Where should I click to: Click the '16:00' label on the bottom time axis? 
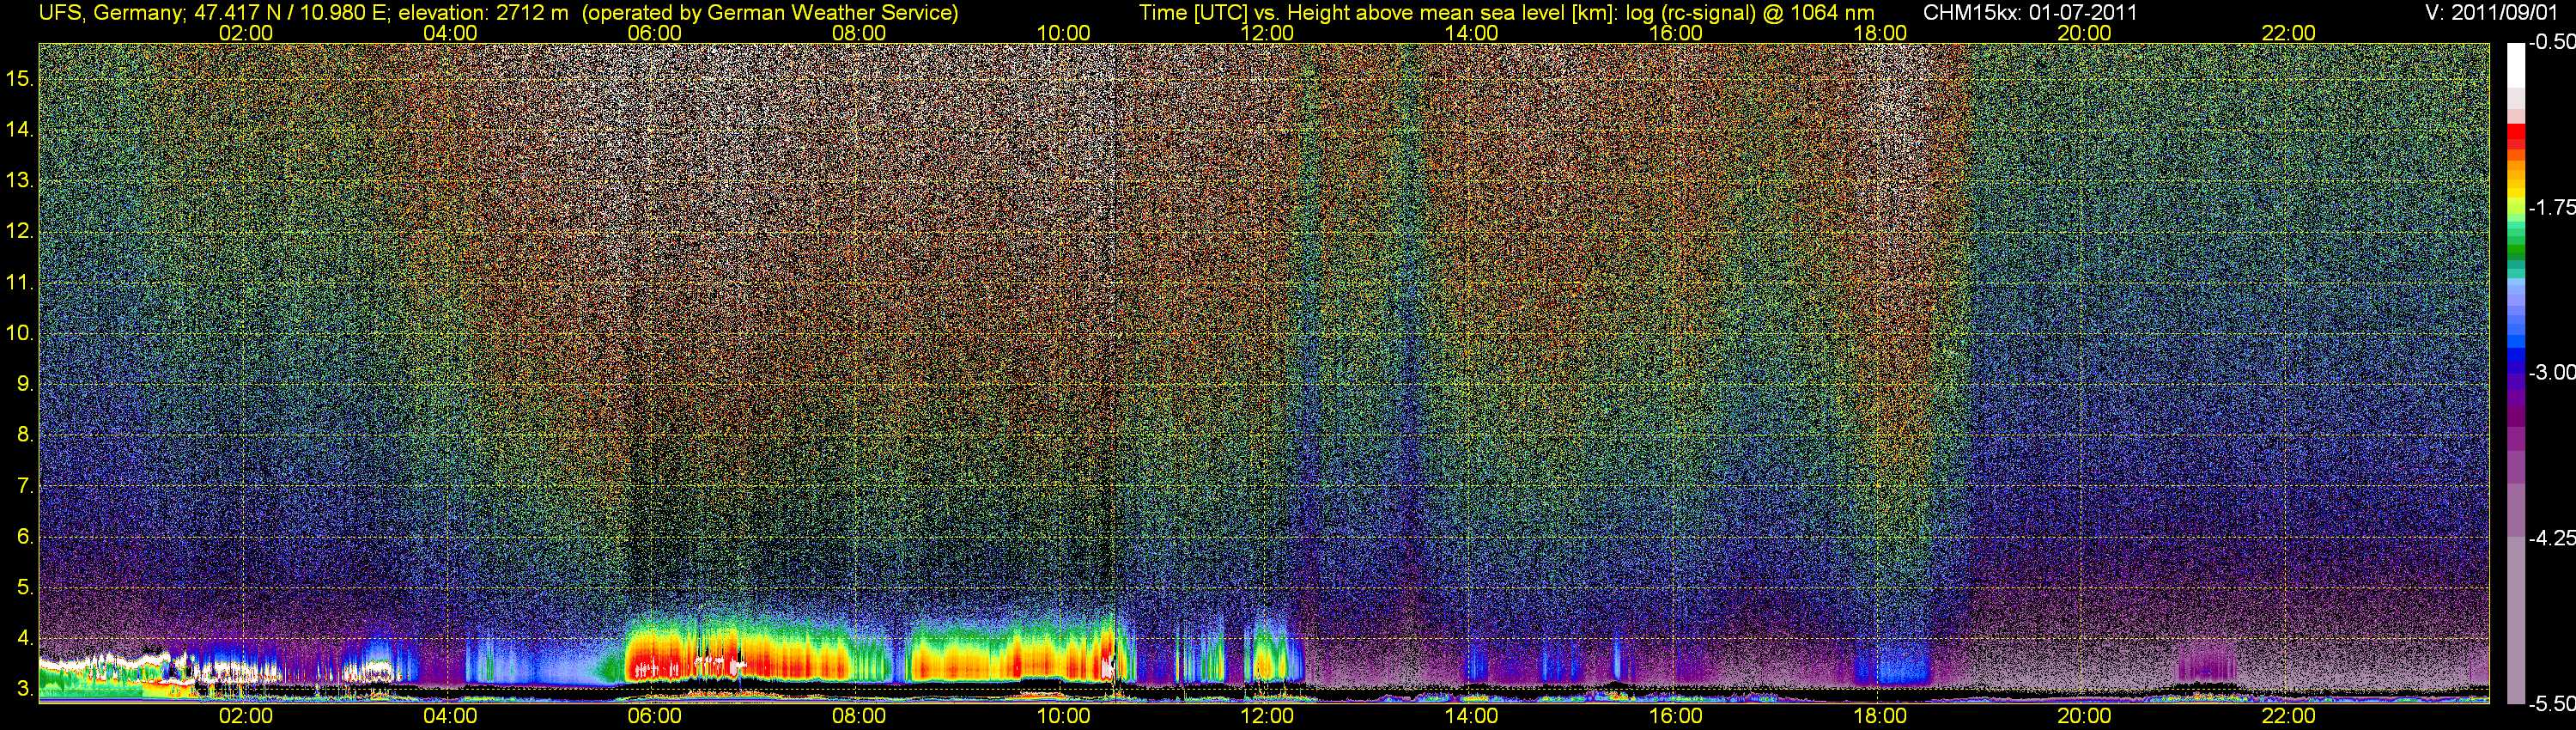(1676, 716)
